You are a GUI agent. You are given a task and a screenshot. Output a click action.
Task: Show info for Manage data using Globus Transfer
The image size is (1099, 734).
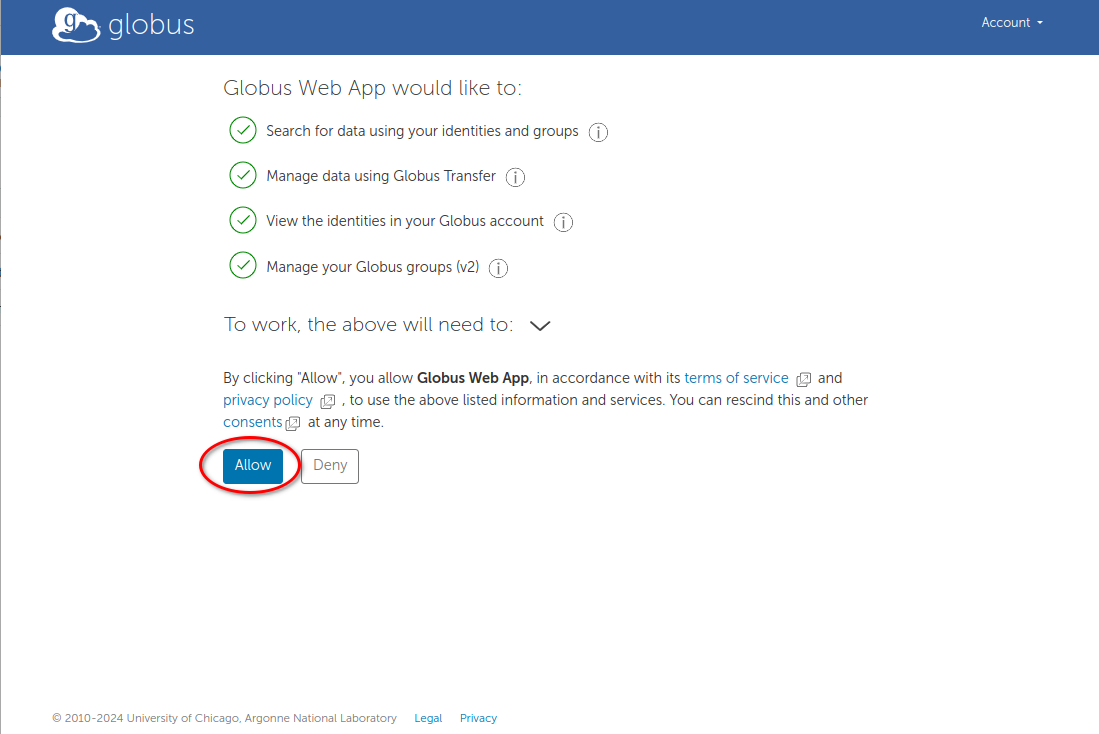[x=515, y=177]
